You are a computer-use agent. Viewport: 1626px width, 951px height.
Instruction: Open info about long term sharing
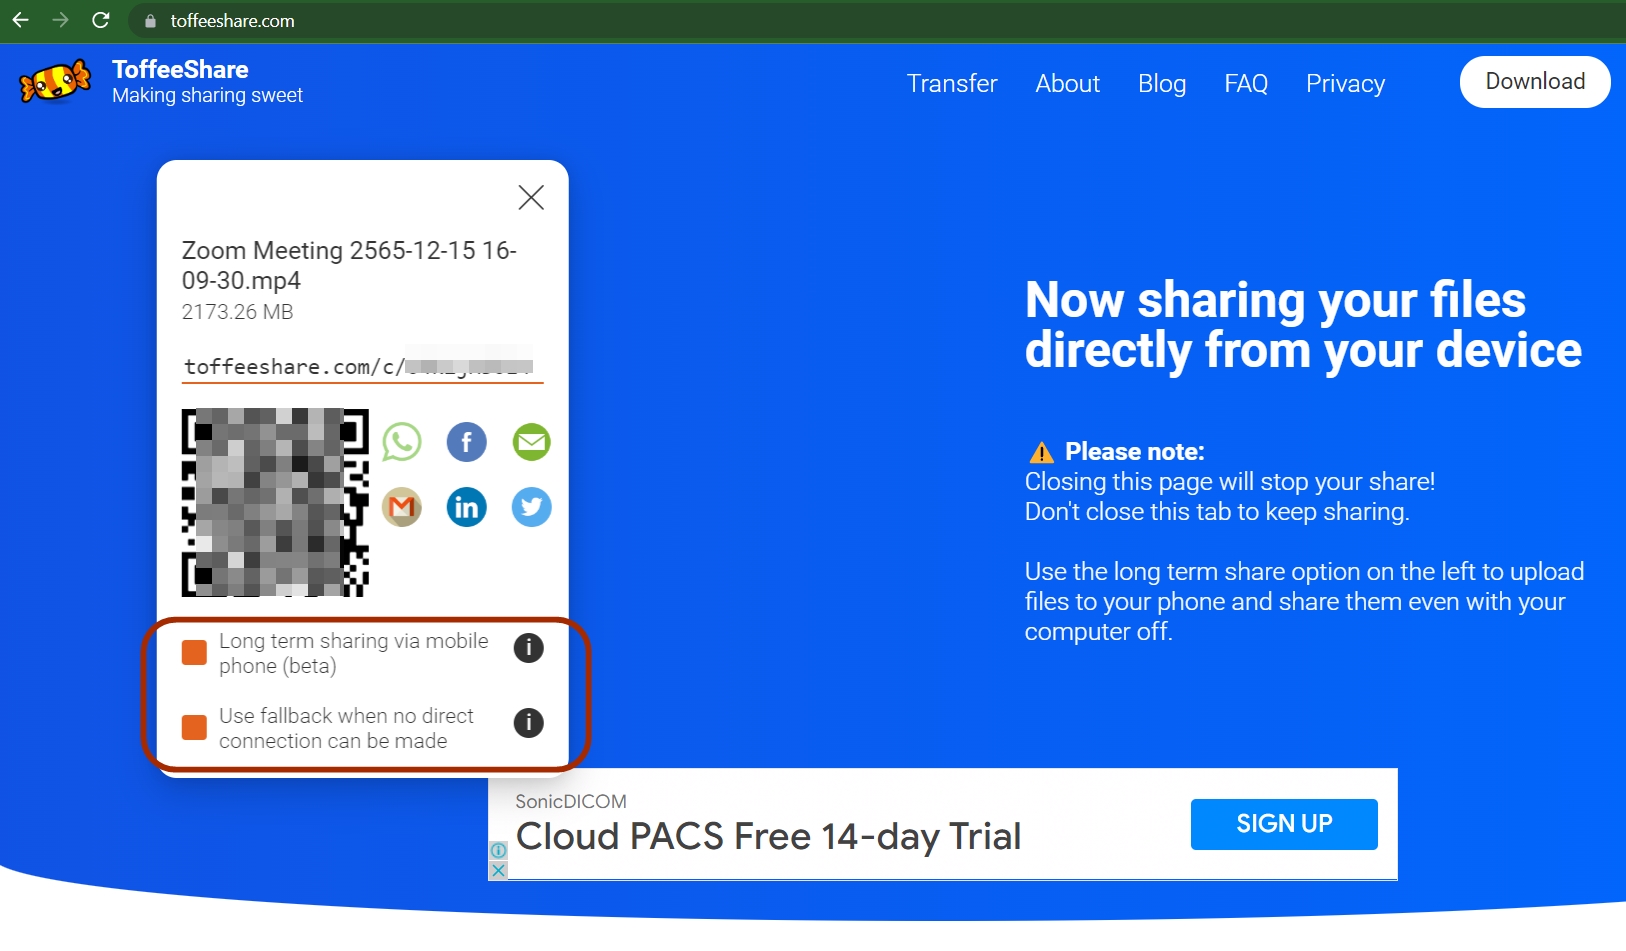[528, 648]
